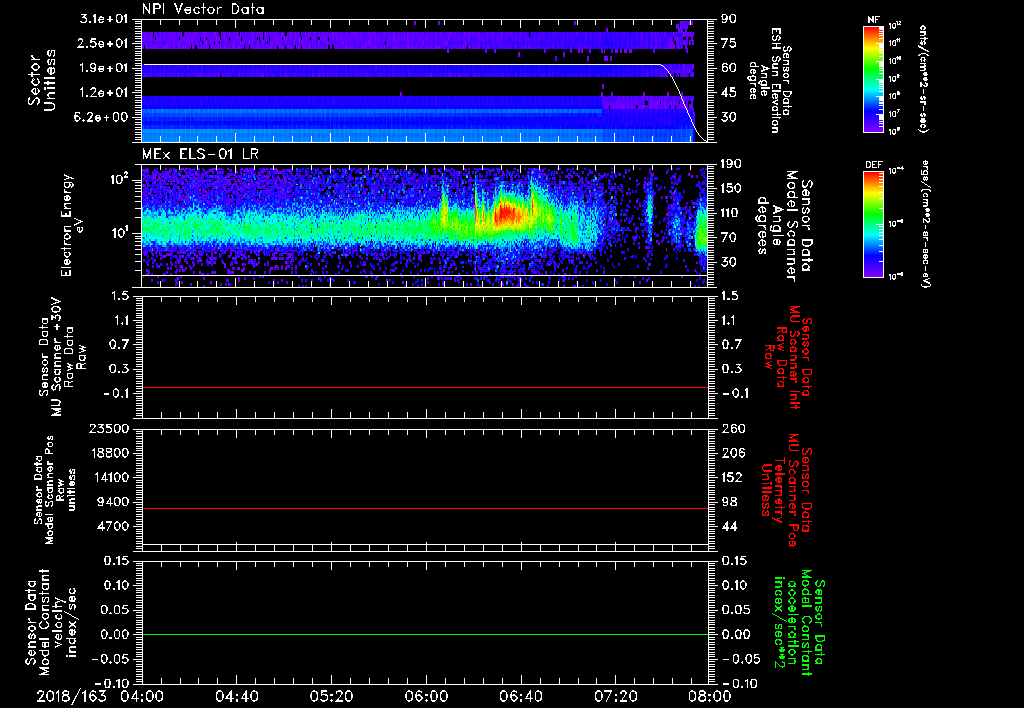Click the red high-intensity burst in the ELS spectrogram
1024x708 pixels.
pyautogui.click(x=507, y=214)
